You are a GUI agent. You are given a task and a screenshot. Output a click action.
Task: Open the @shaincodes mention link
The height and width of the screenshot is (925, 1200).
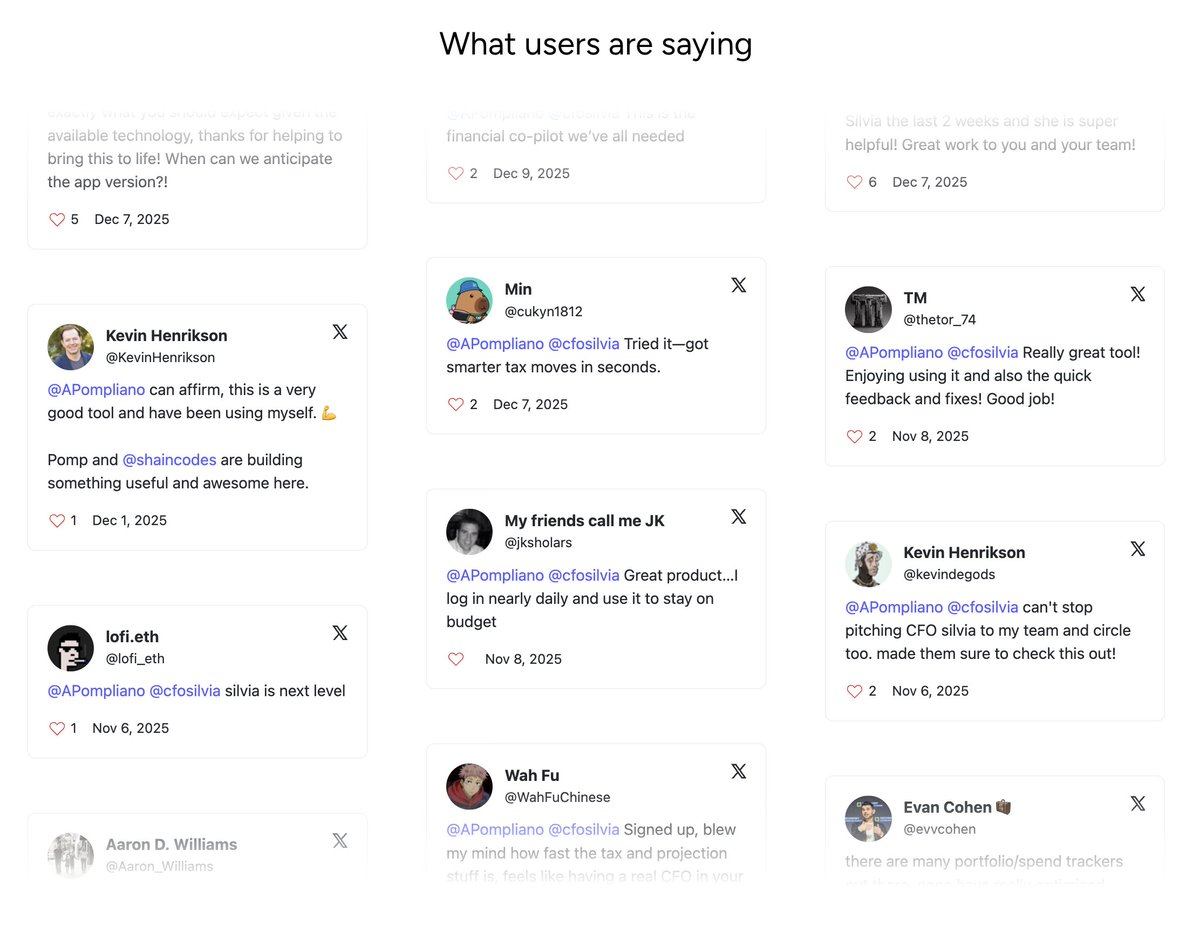point(169,460)
